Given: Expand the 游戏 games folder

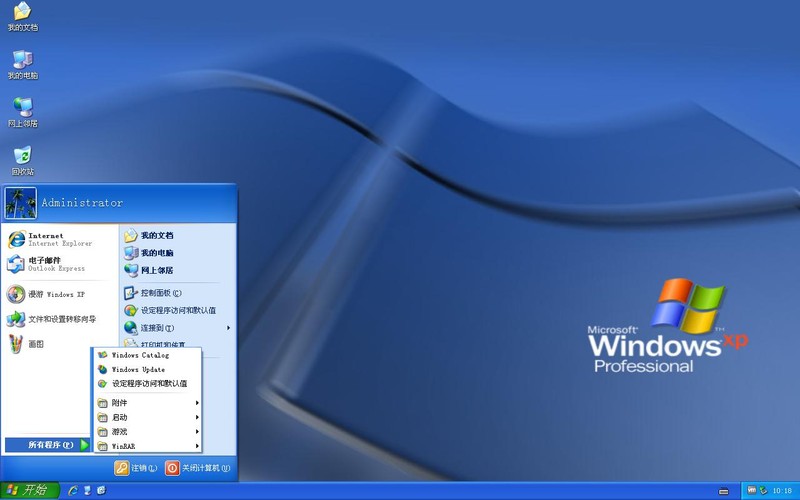Looking at the screenshot, I should coord(147,432).
